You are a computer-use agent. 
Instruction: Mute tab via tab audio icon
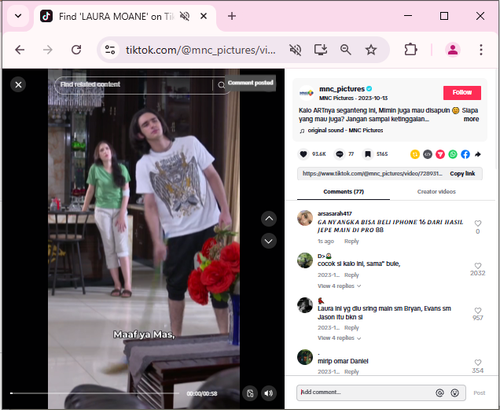pyautogui.click(x=185, y=16)
